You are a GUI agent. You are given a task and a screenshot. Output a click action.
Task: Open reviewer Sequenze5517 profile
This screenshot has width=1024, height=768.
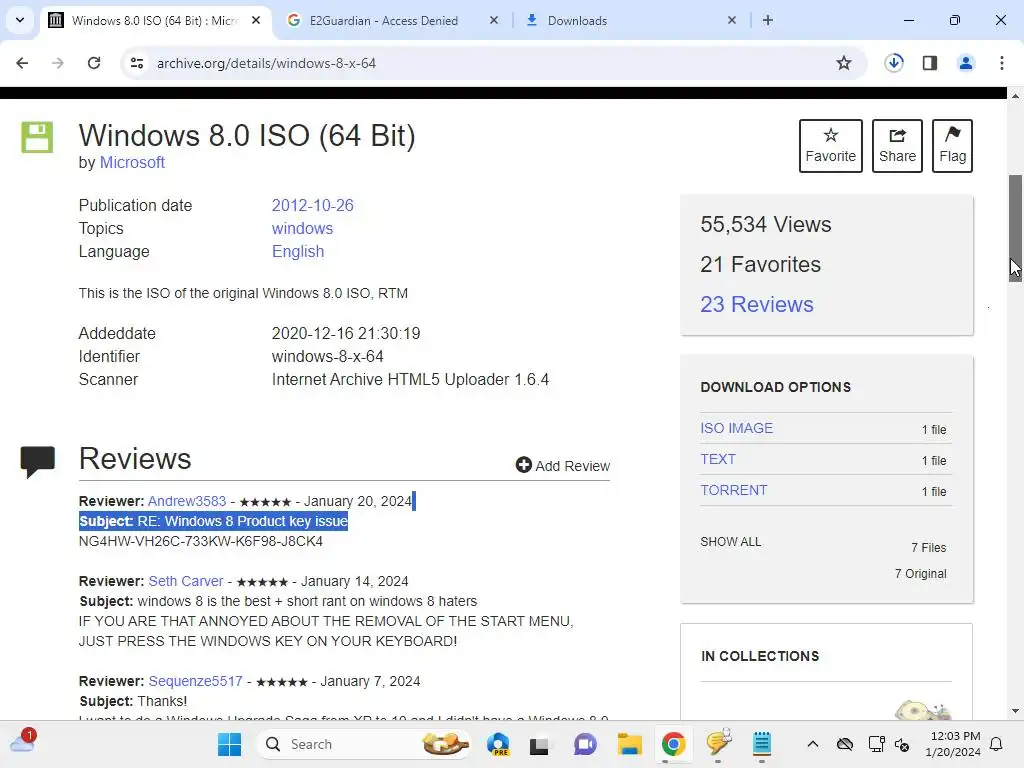tap(195, 681)
